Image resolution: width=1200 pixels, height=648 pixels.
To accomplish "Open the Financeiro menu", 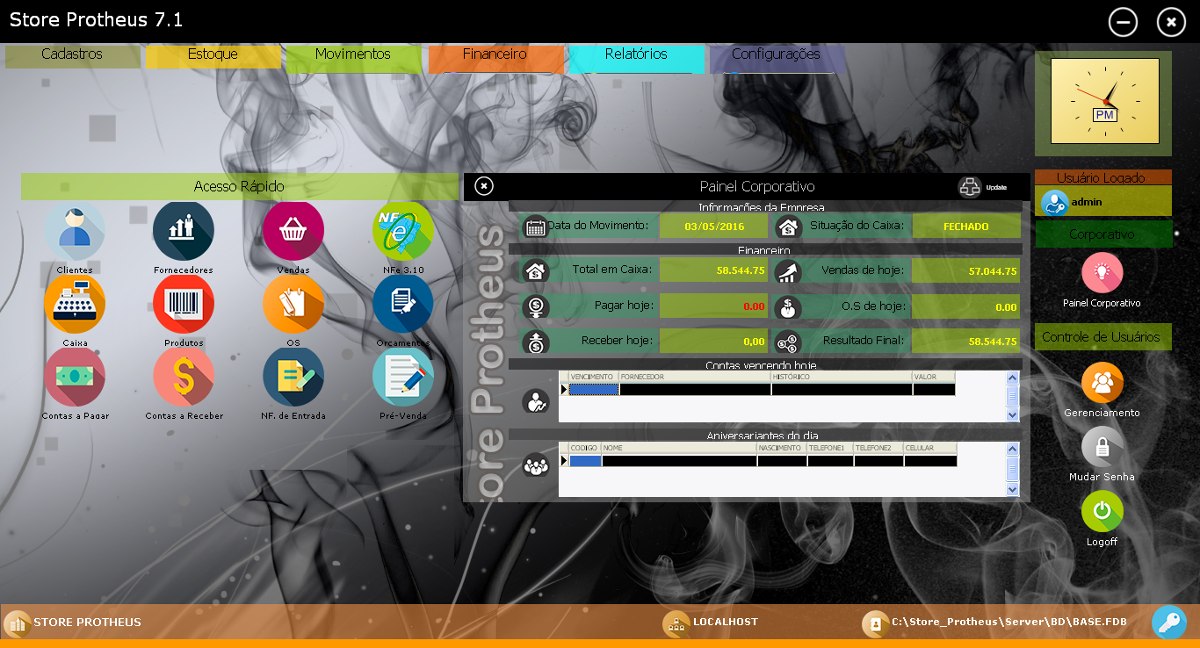I will pyautogui.click(x=495, y=55).
